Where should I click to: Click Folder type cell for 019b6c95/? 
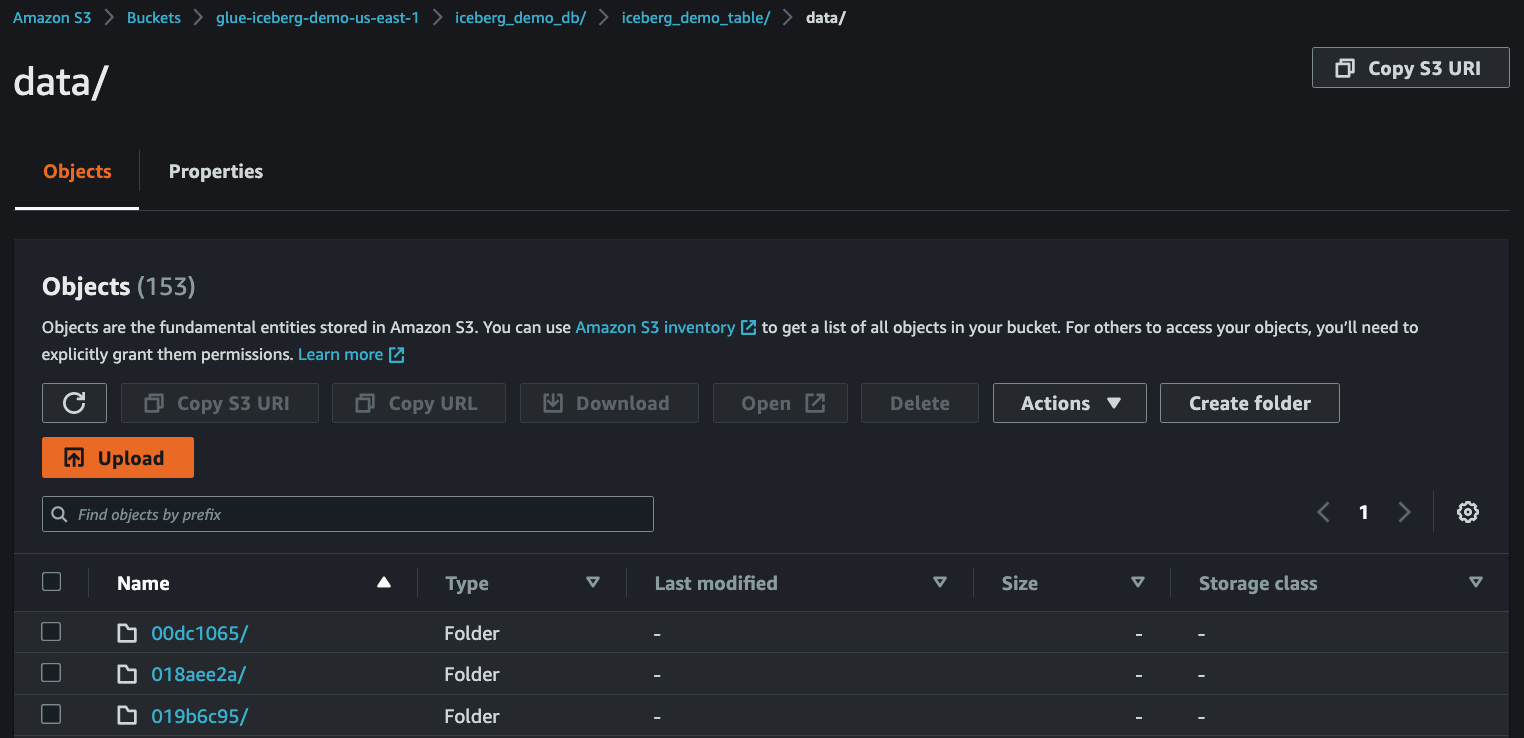tap(472, 716)
